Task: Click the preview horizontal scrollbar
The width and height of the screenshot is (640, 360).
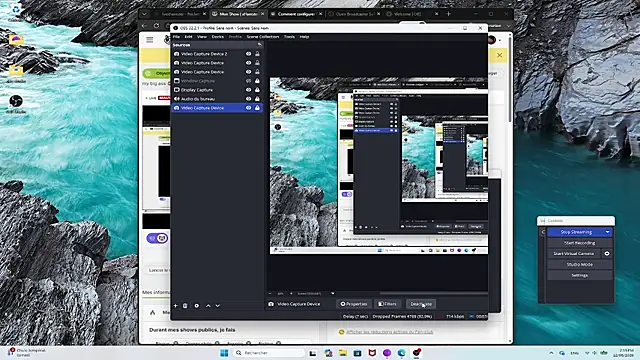Action: [433, 293]
